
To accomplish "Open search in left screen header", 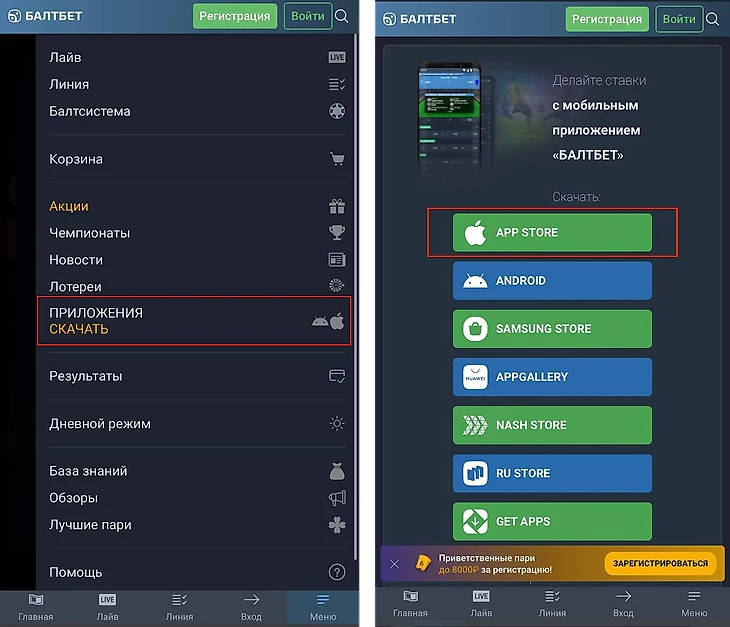I will [x=342, y=16].
